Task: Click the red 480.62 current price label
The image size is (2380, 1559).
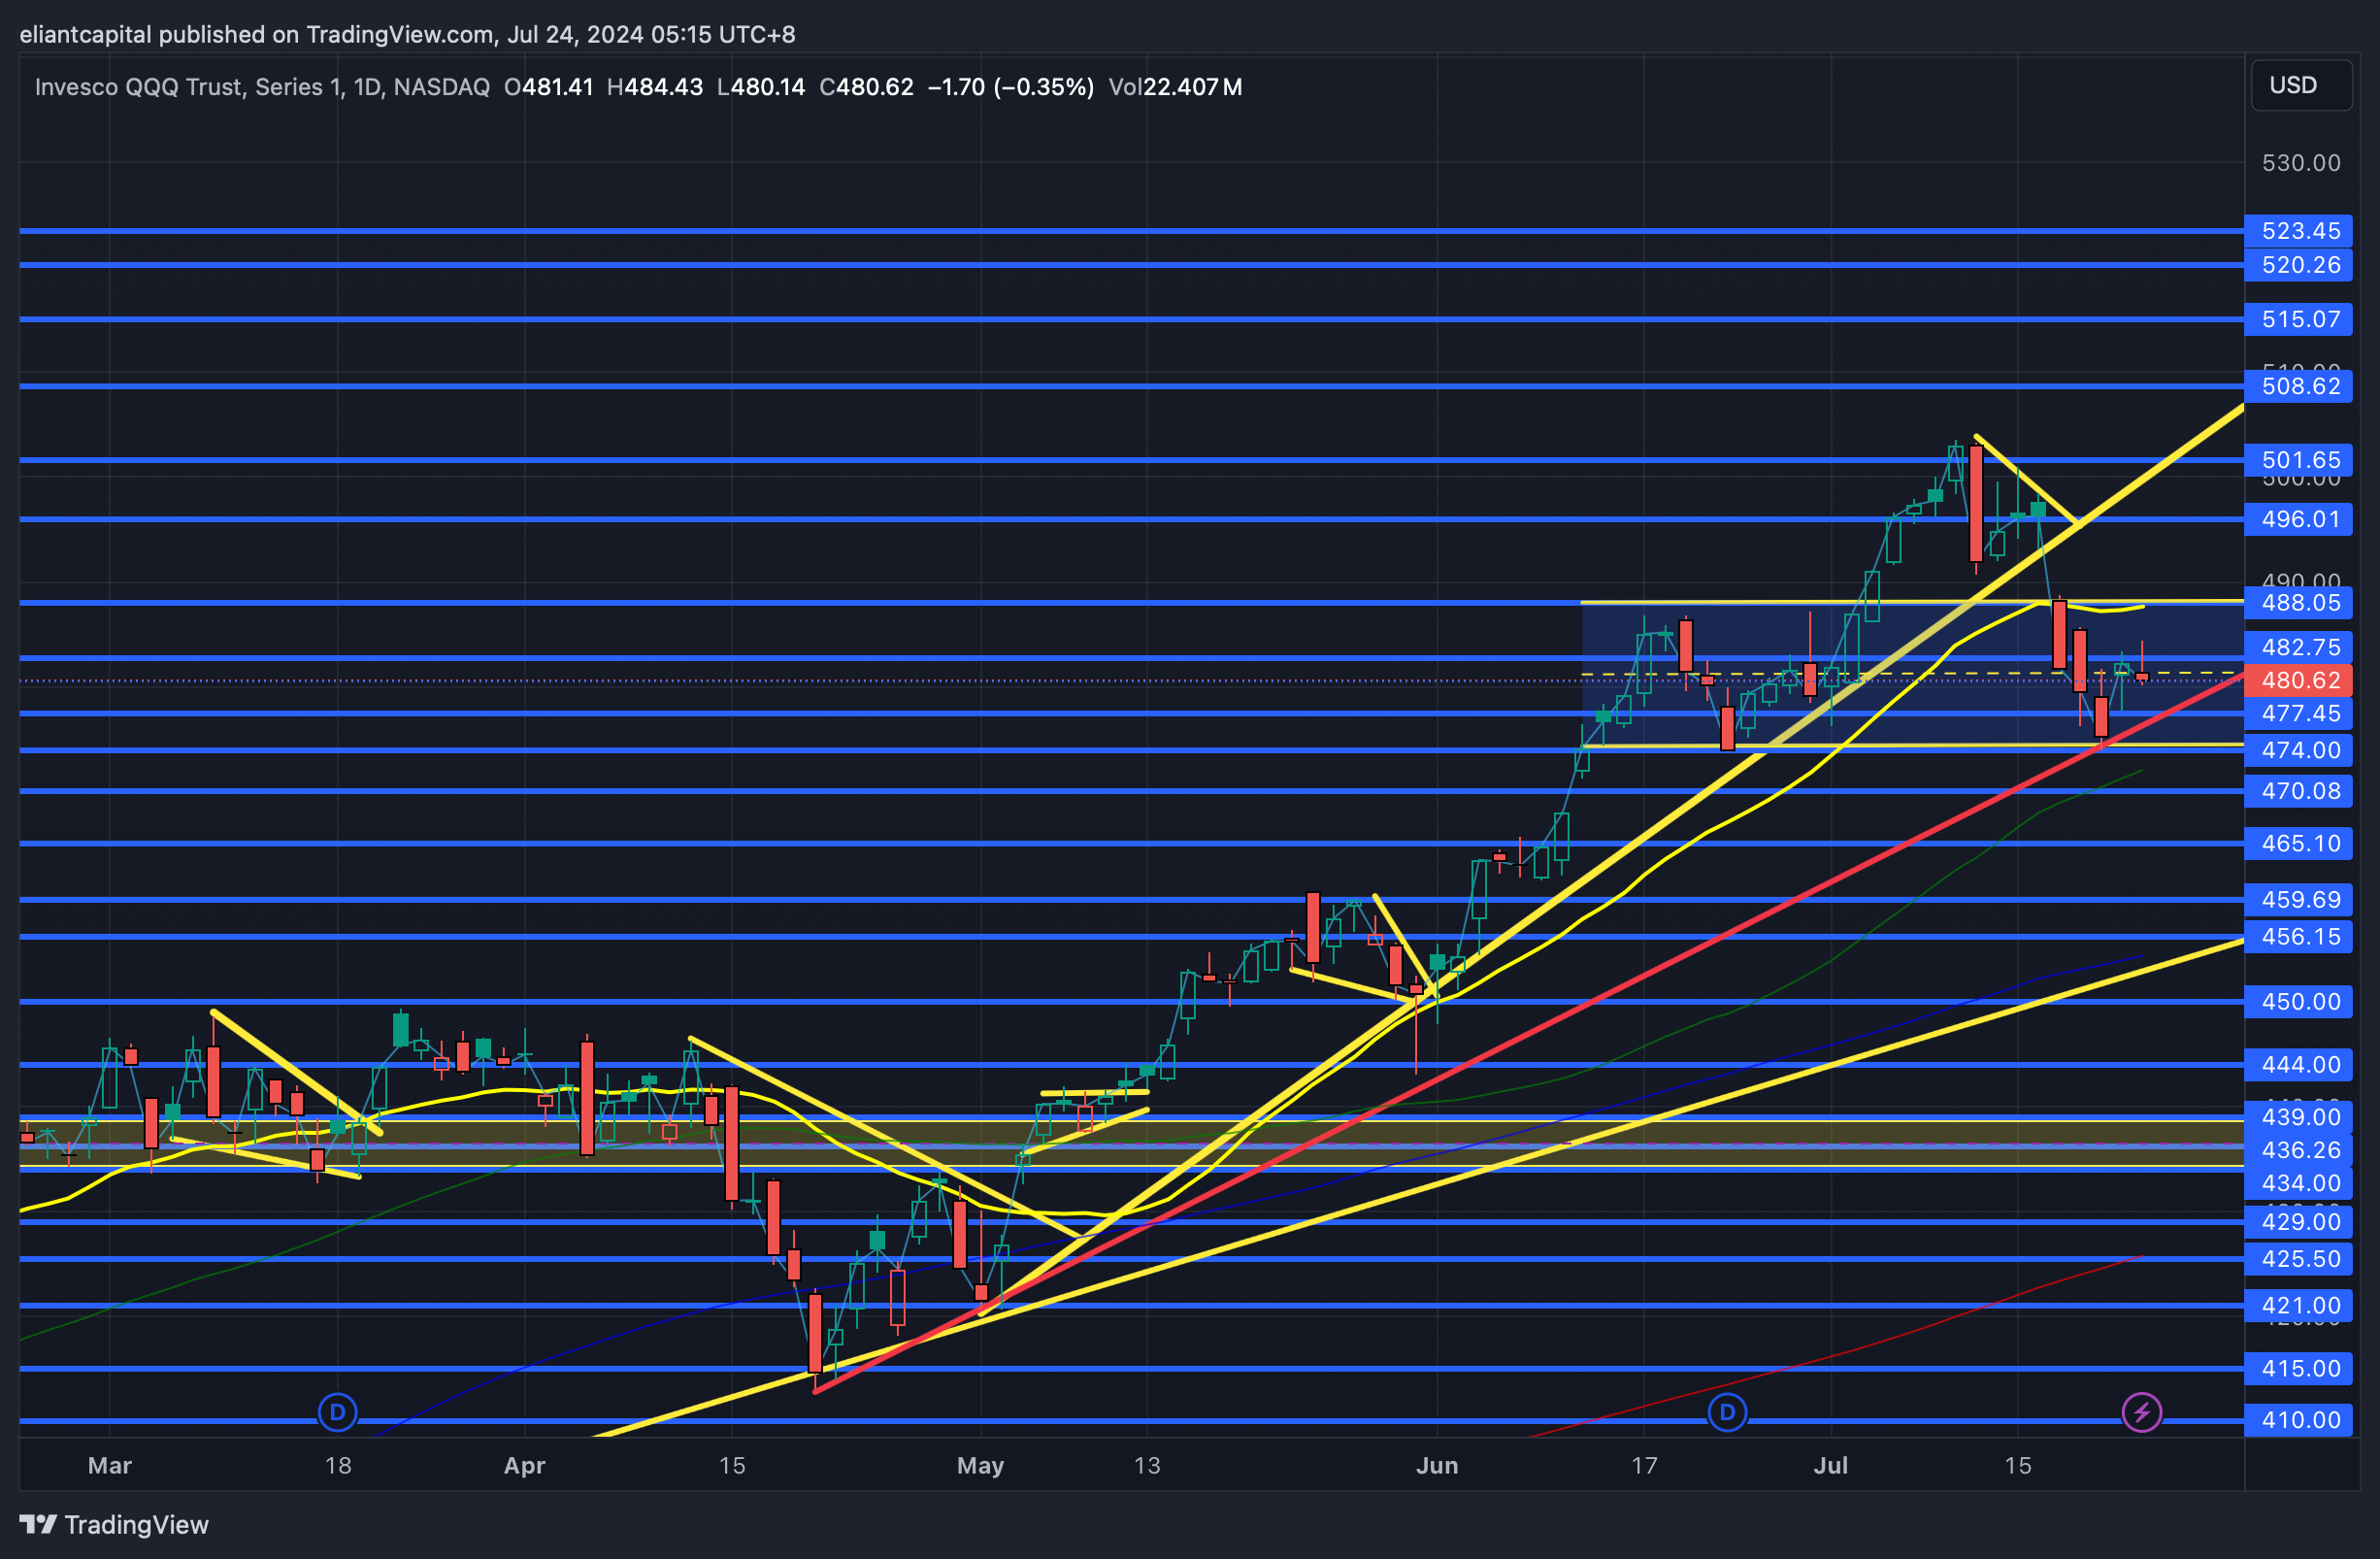Action: coord(2299,680)
